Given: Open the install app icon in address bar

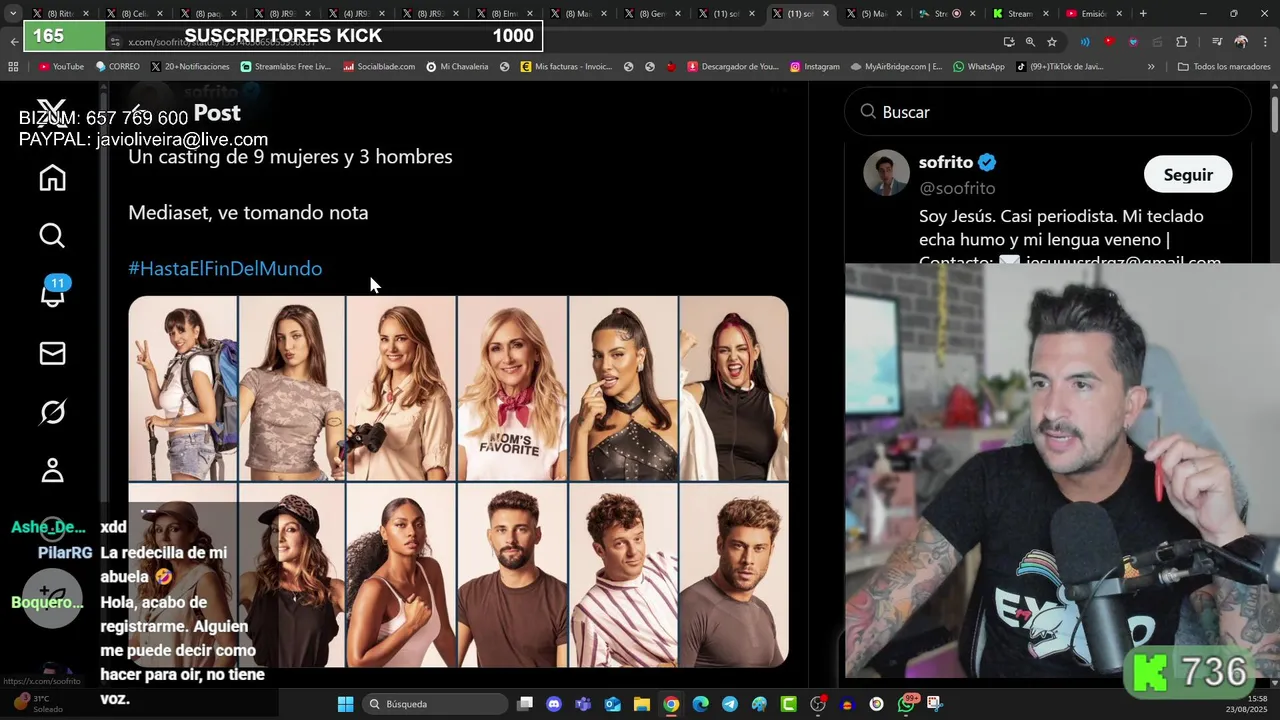Looking at the screenshot, I should point(1008,42).
